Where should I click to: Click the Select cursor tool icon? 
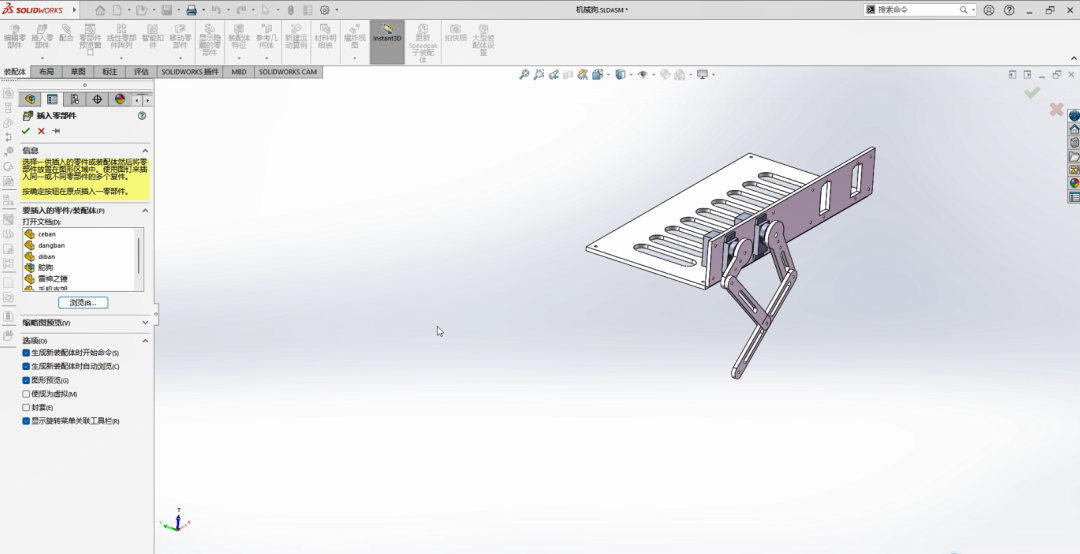(x=265, y=10)
